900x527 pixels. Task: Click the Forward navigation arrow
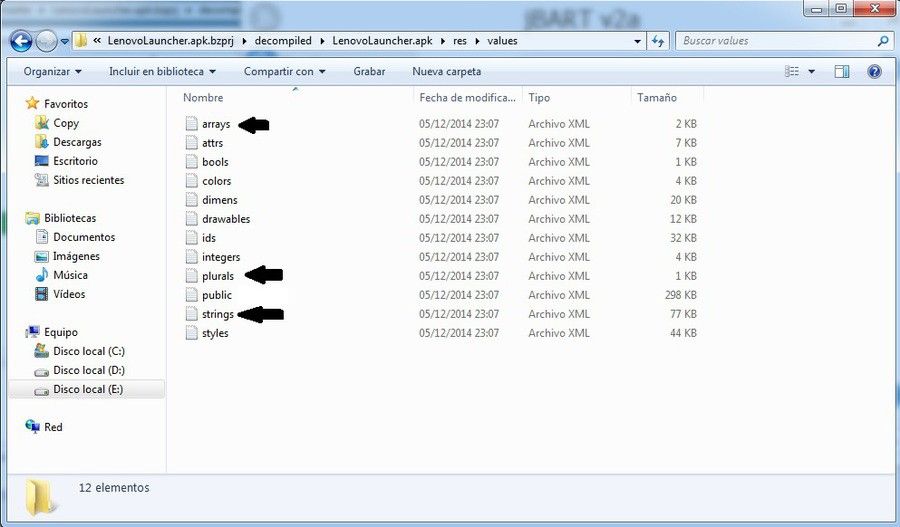(x=46, y=41)
